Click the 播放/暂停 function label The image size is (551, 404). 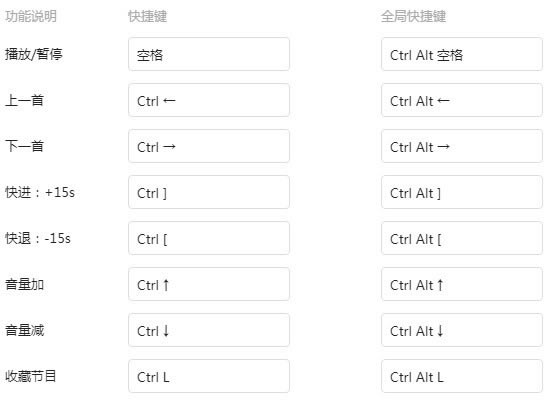[x=34, y=54]
